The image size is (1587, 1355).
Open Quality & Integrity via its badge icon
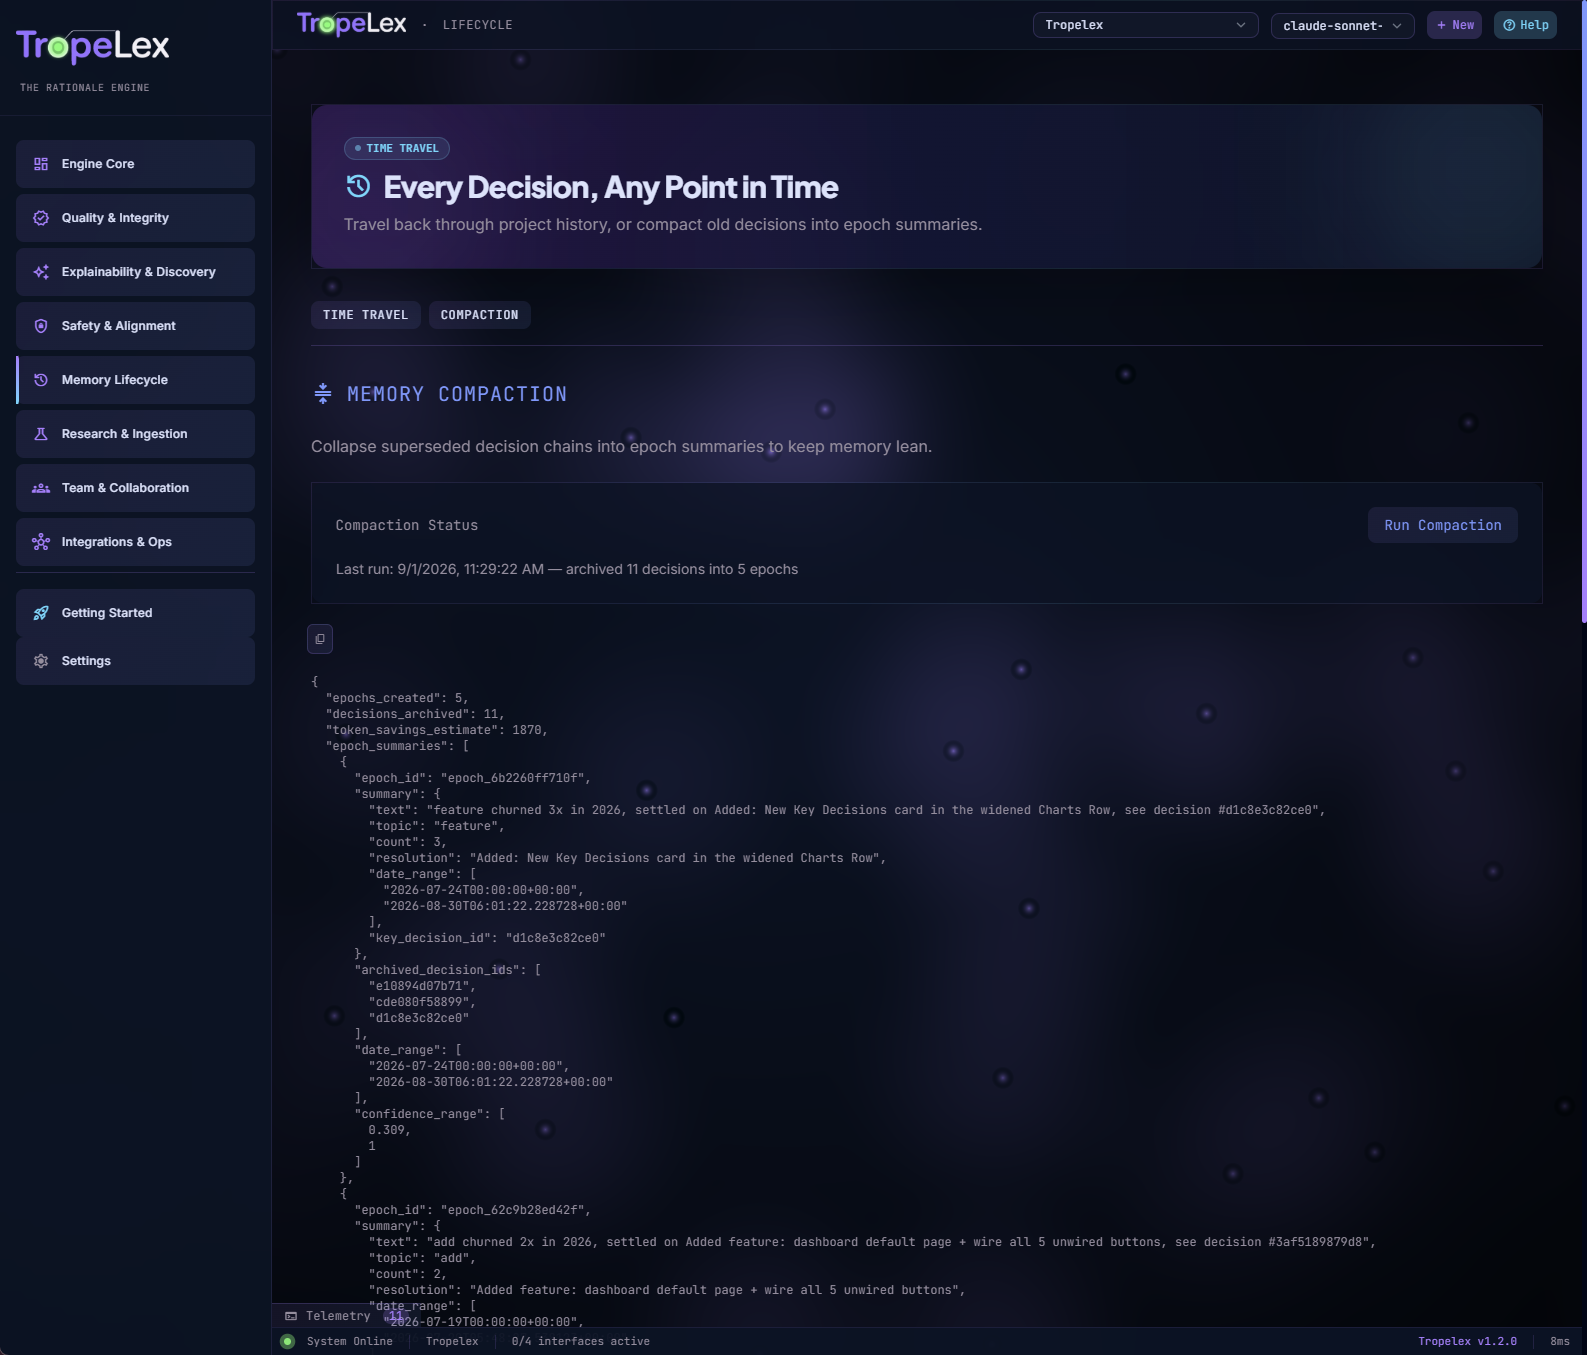41,218
